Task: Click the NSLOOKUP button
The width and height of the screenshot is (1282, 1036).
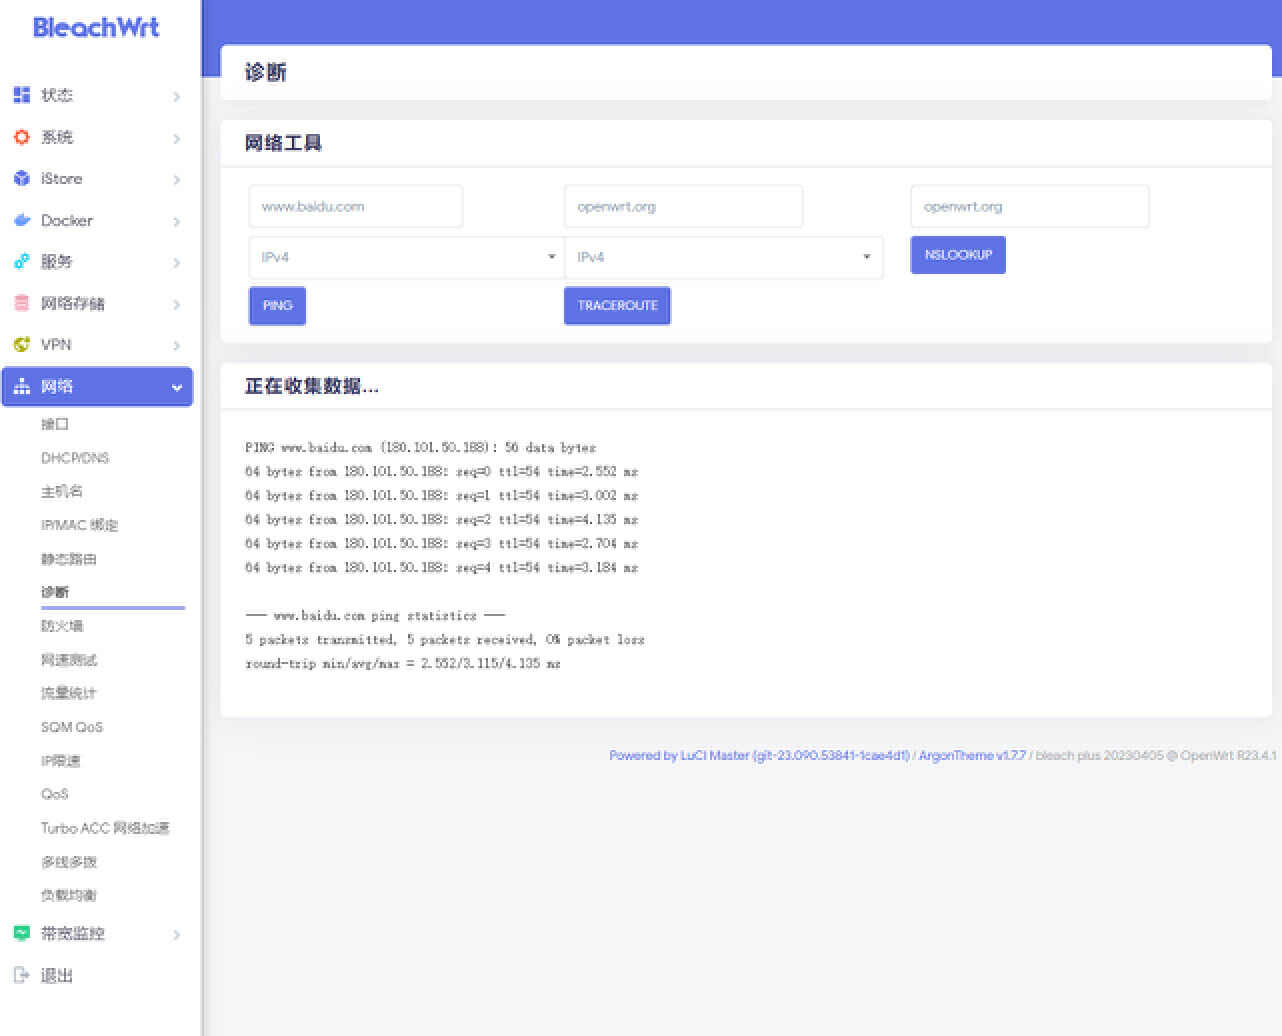Action: [957, 254]
